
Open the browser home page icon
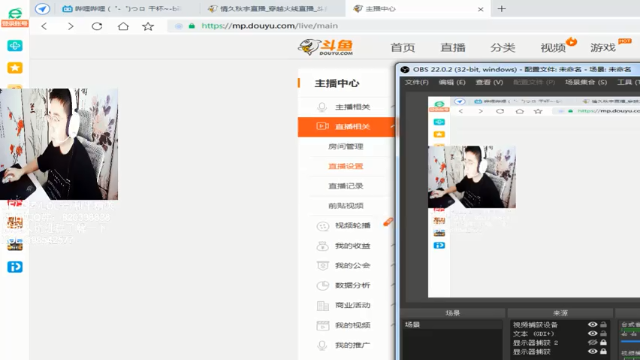pos(123,27)
